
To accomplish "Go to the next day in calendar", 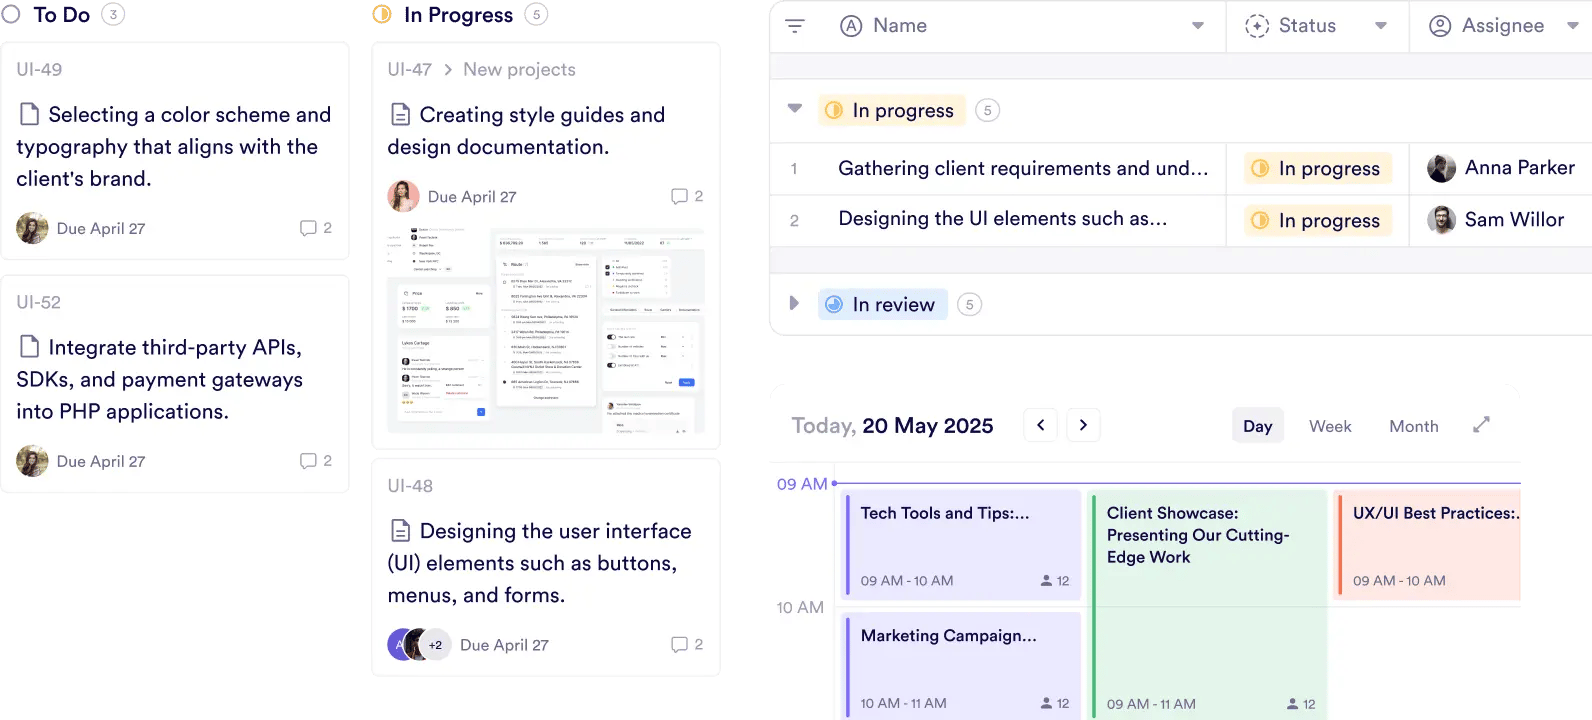I will [1083, 425].
